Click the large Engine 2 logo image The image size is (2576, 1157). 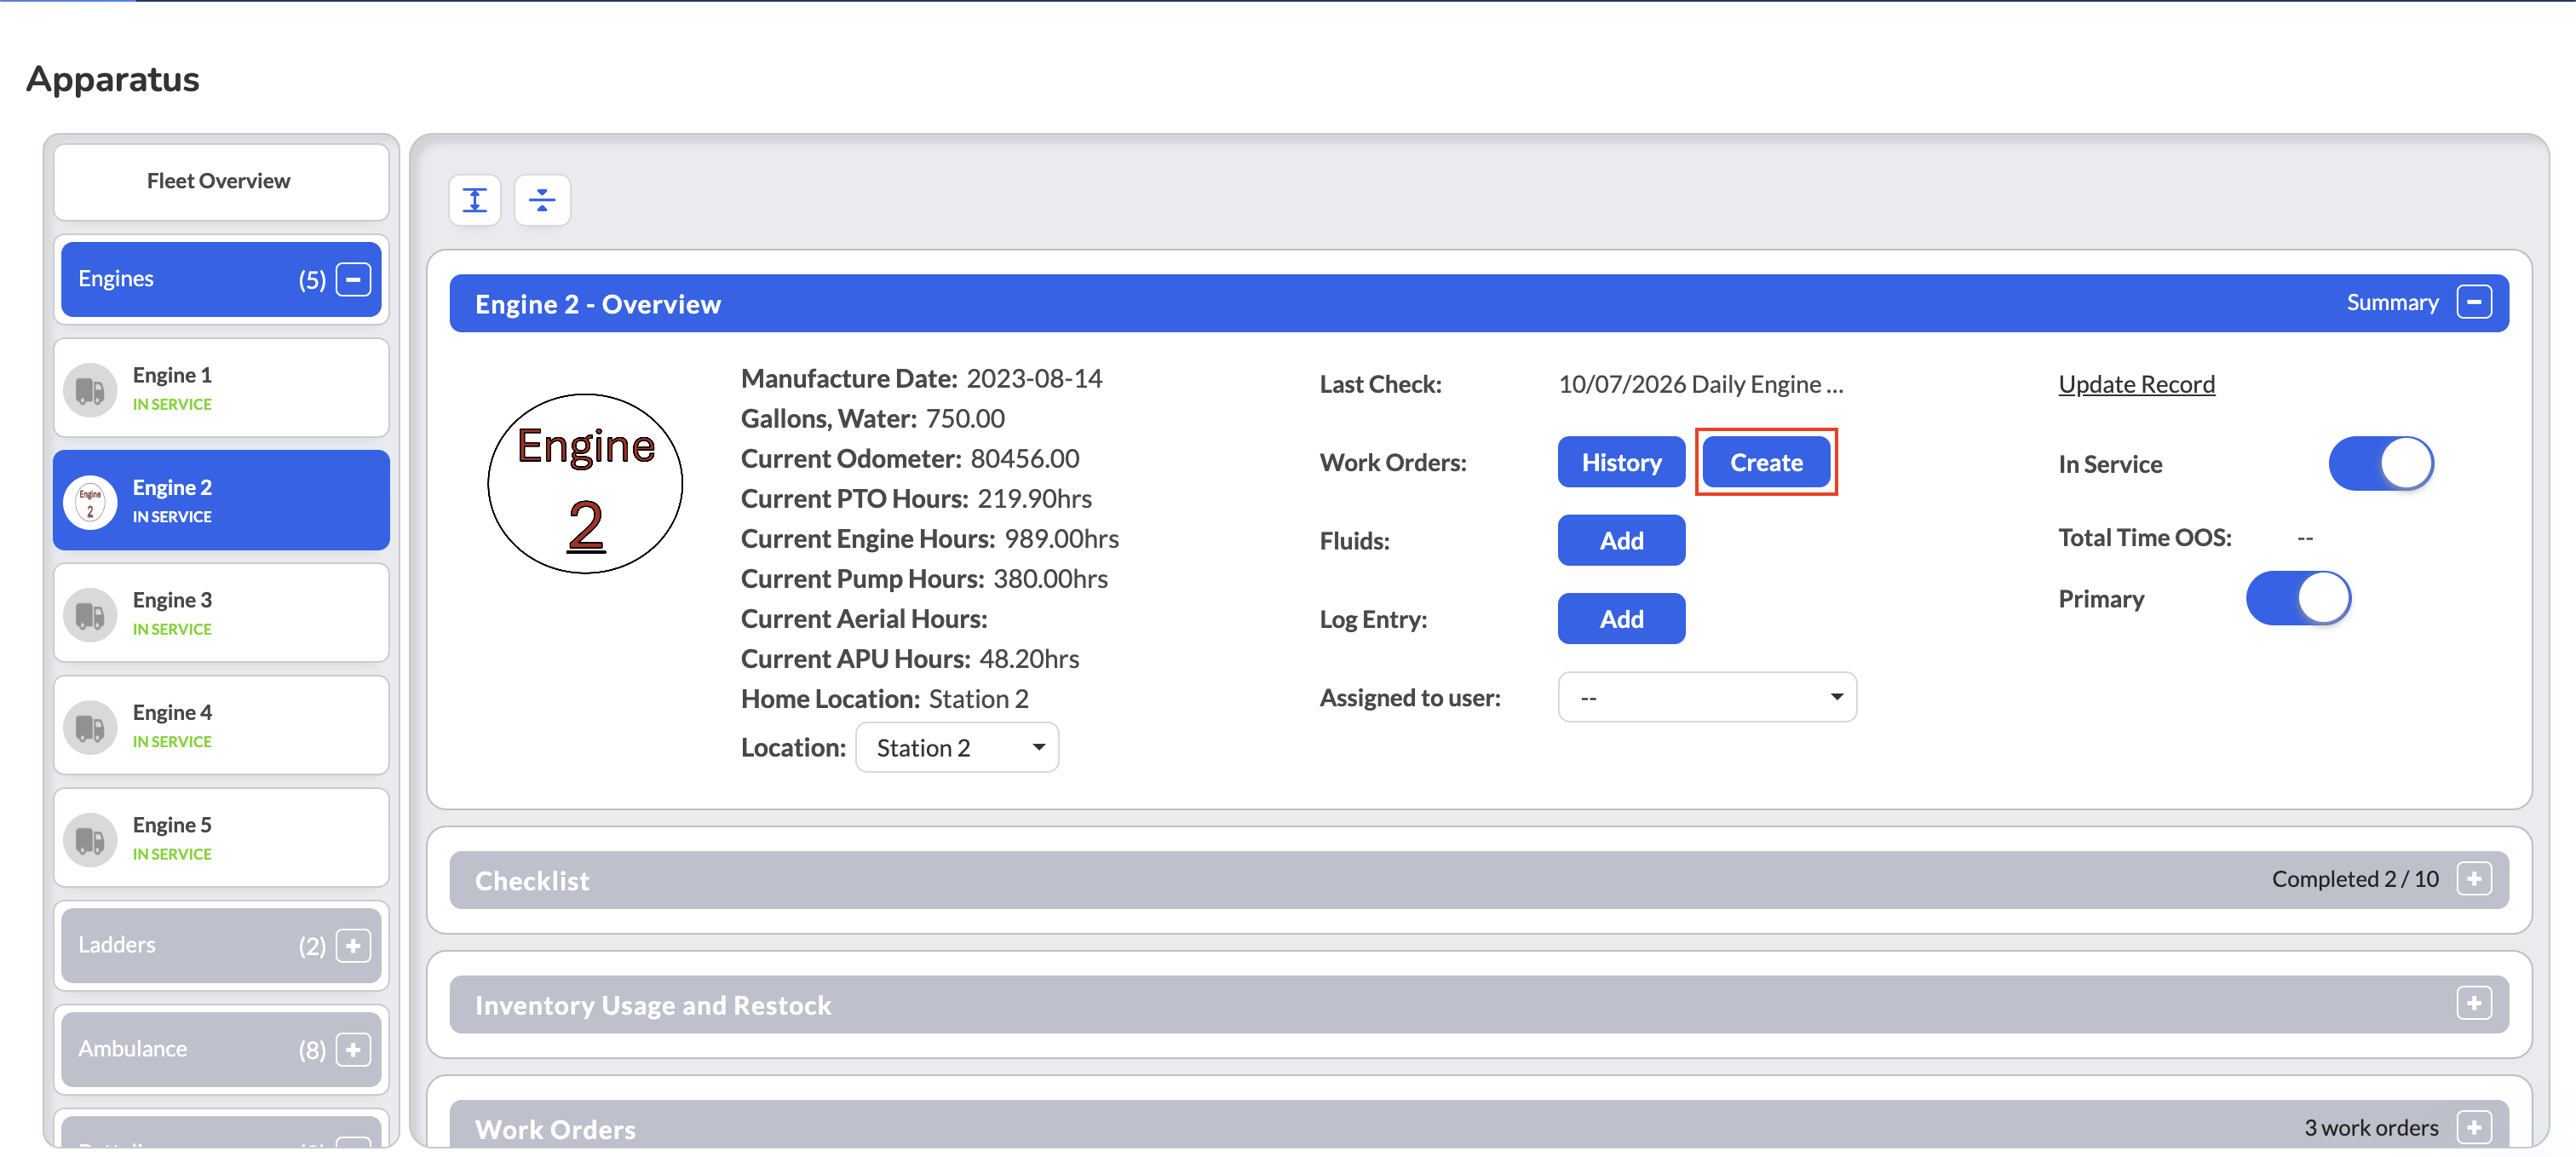click(585, 484)
